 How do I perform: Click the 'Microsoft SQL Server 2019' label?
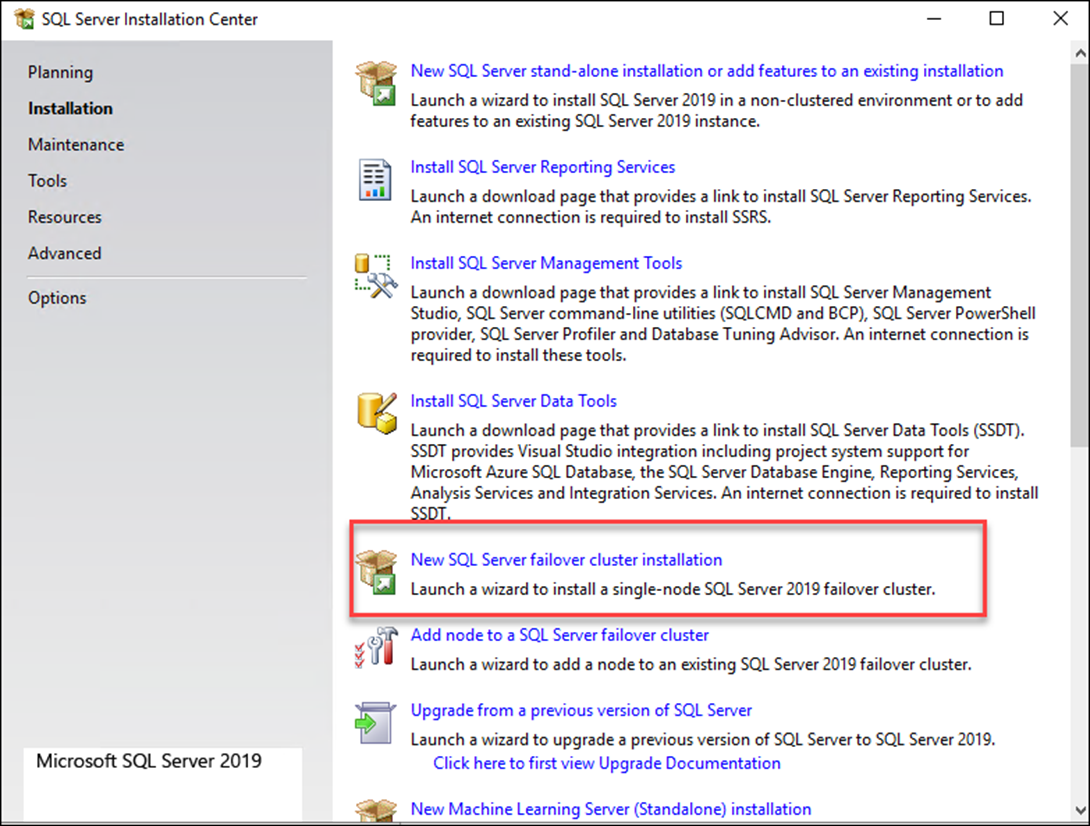point(149,761)
